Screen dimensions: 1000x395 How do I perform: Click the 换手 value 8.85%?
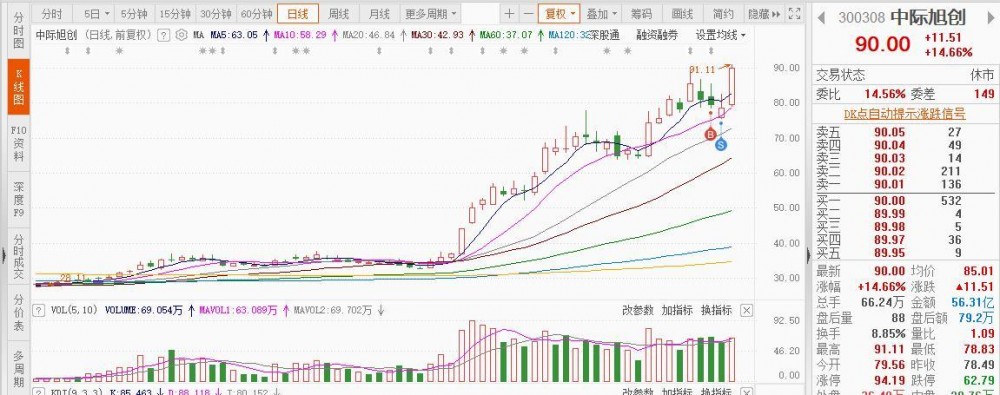pos(889,333)
